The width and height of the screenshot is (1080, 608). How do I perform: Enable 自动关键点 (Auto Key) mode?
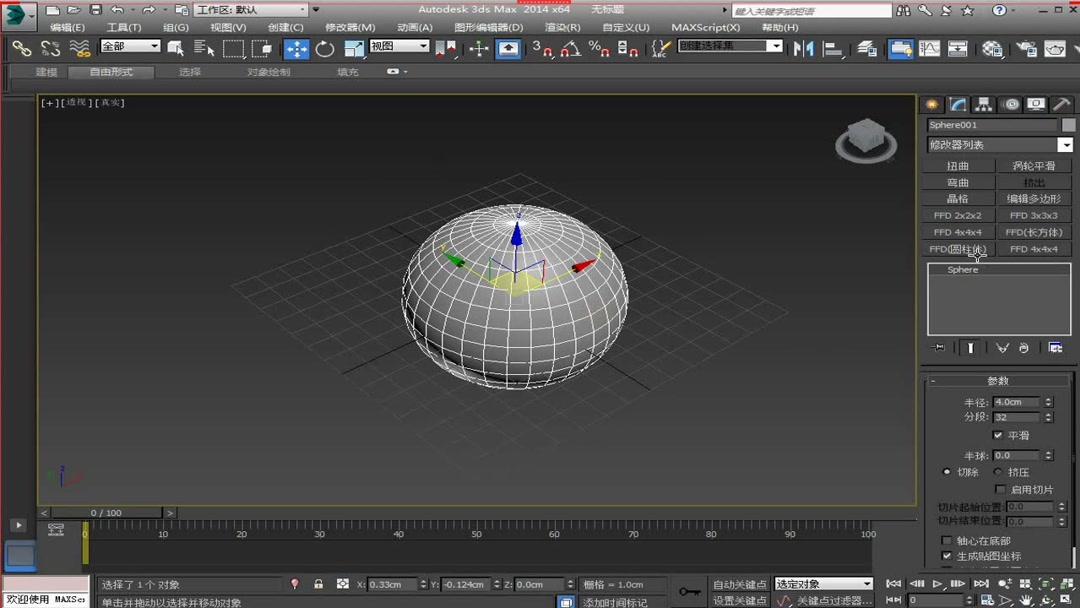[x=739, y=583]
